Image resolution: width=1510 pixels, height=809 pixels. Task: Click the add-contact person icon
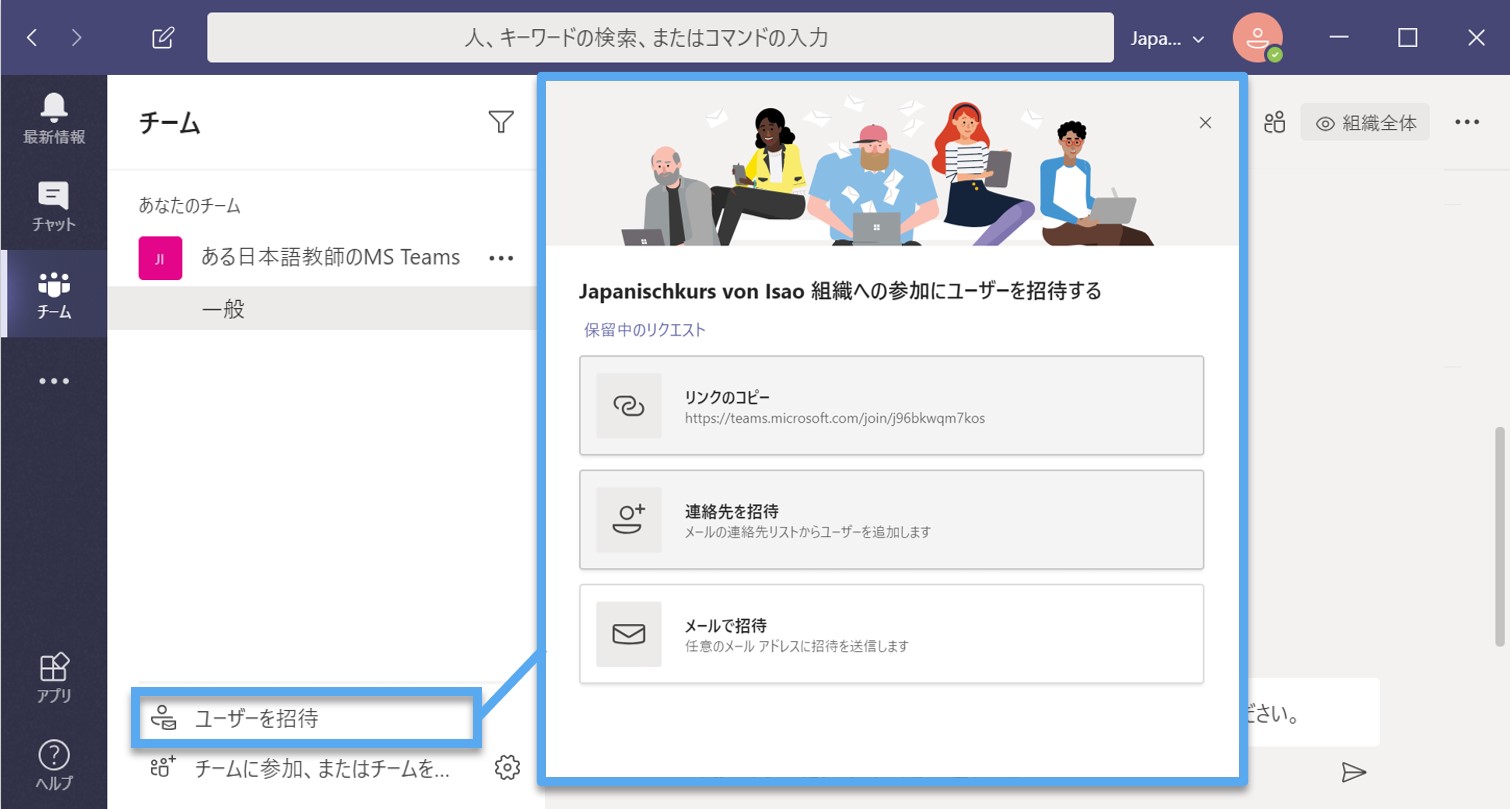pos(629,519)
